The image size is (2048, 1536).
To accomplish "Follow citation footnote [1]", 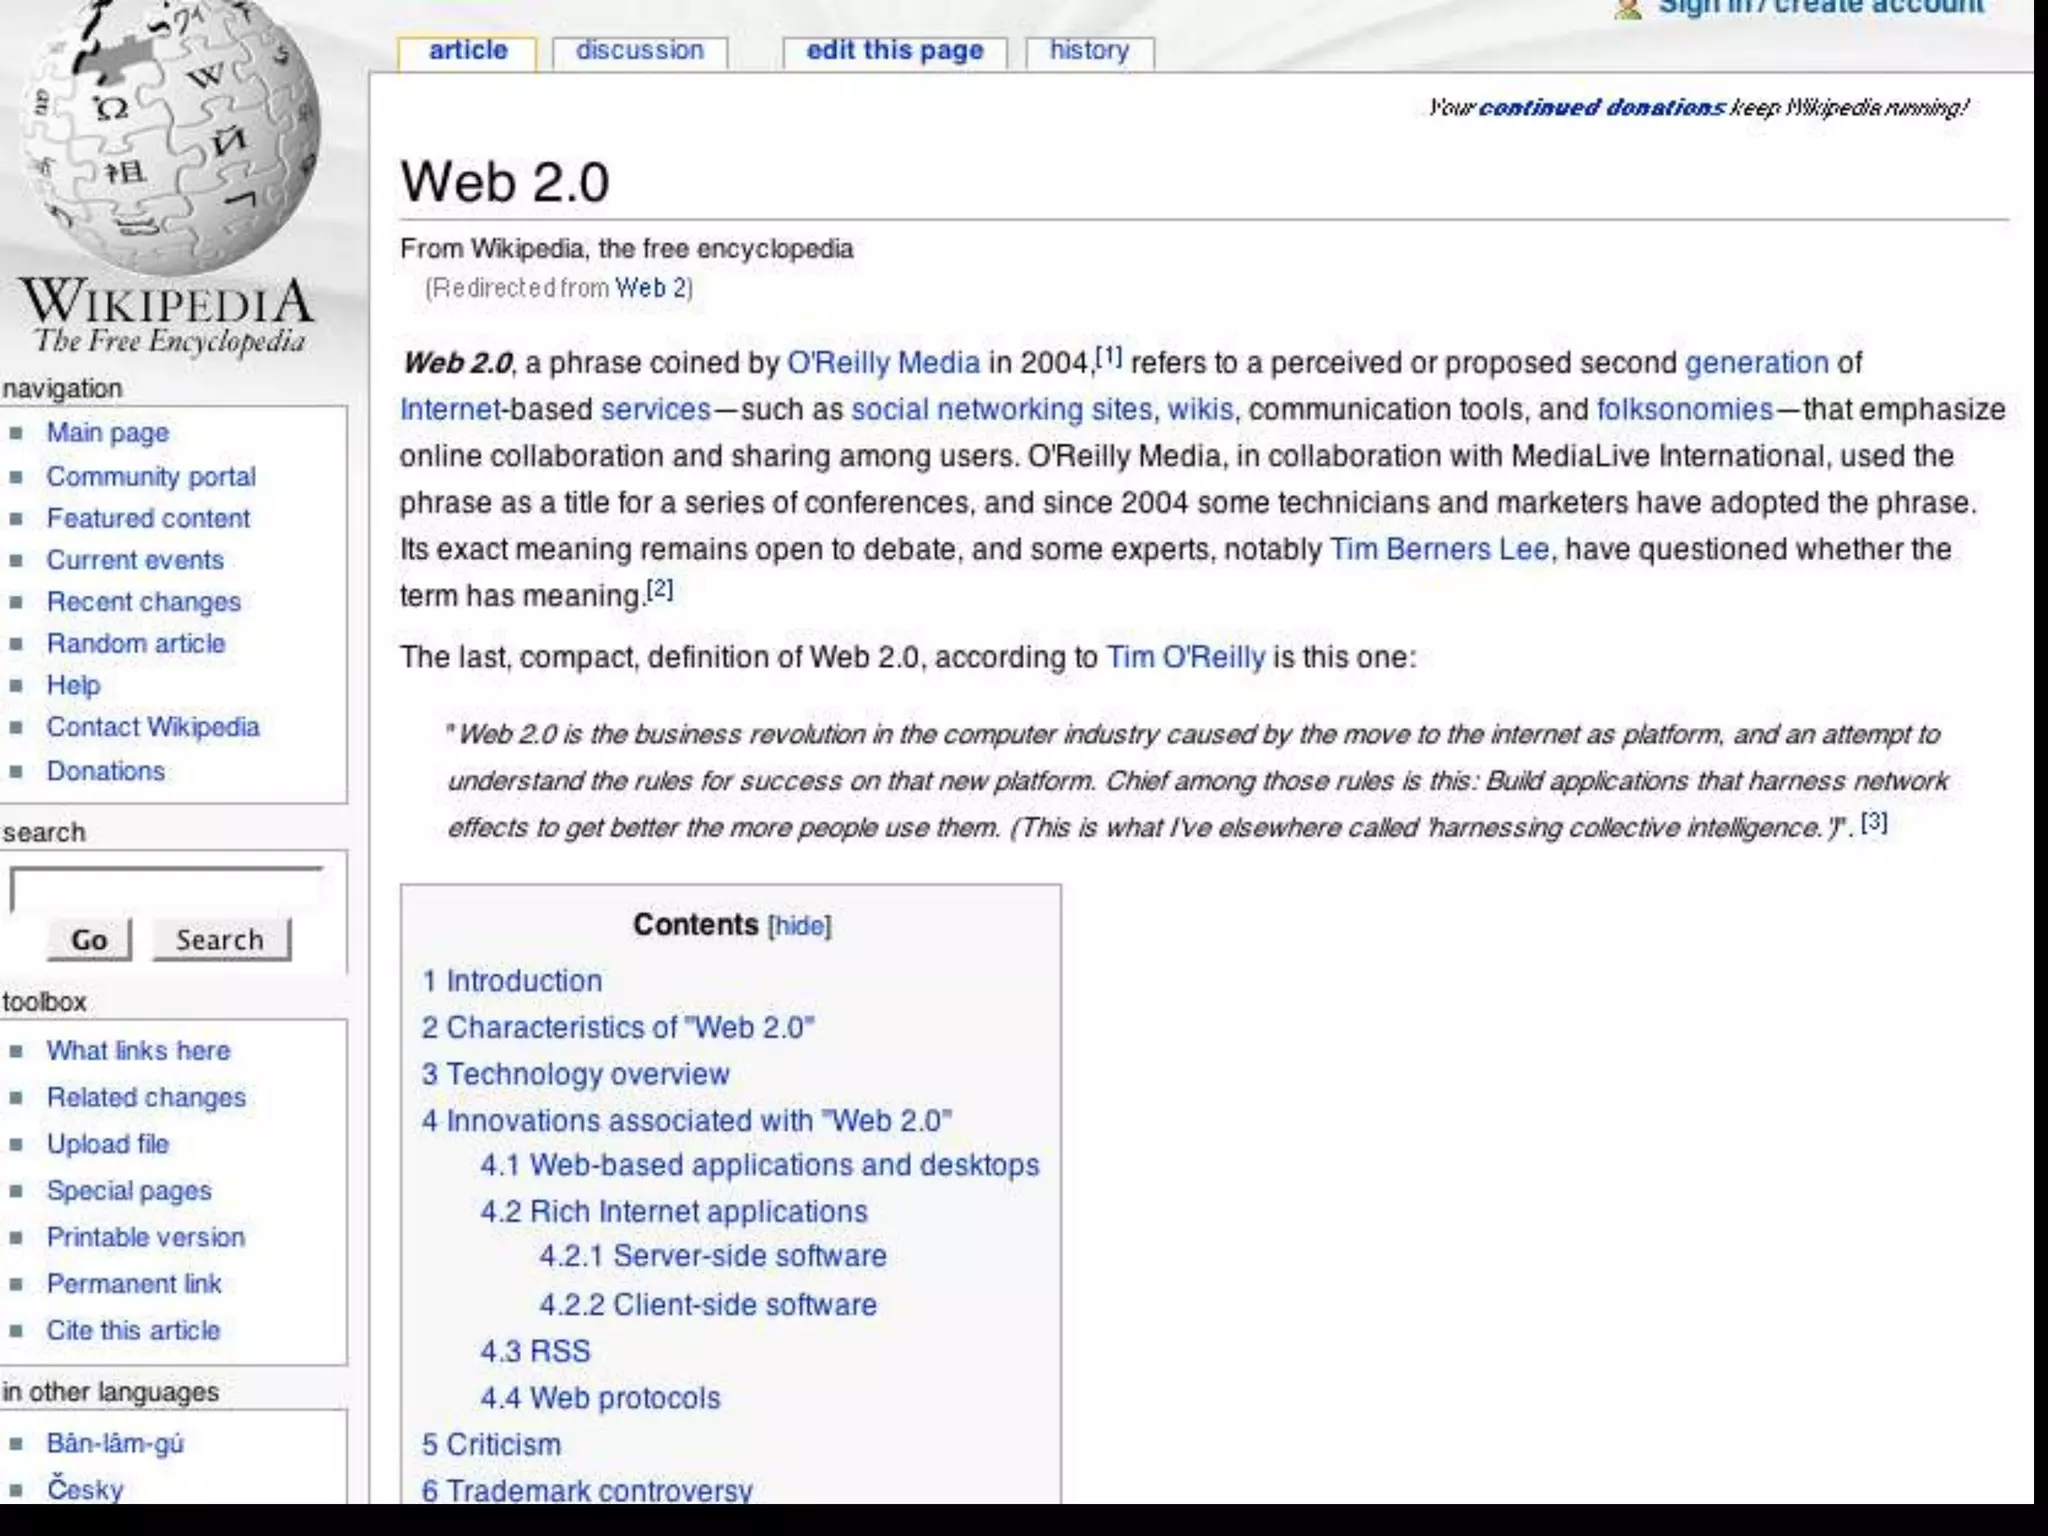I will (x=1108, y=356).
